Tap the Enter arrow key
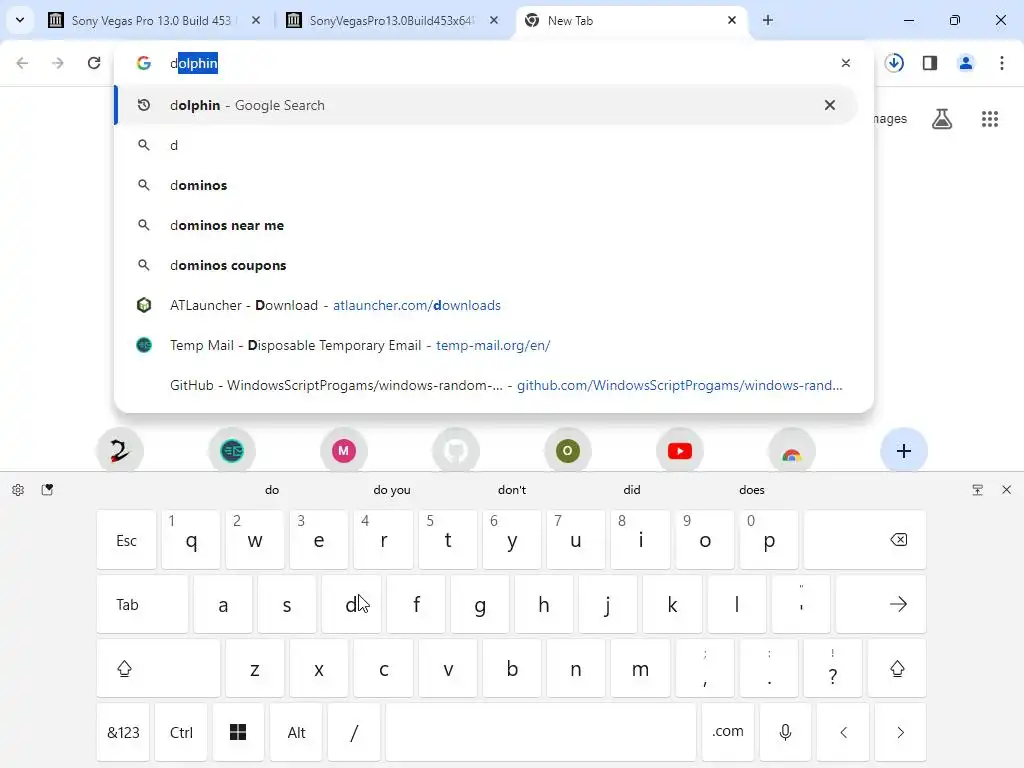The height and width of the screenshot is (768, 1024). coord(881,604)
